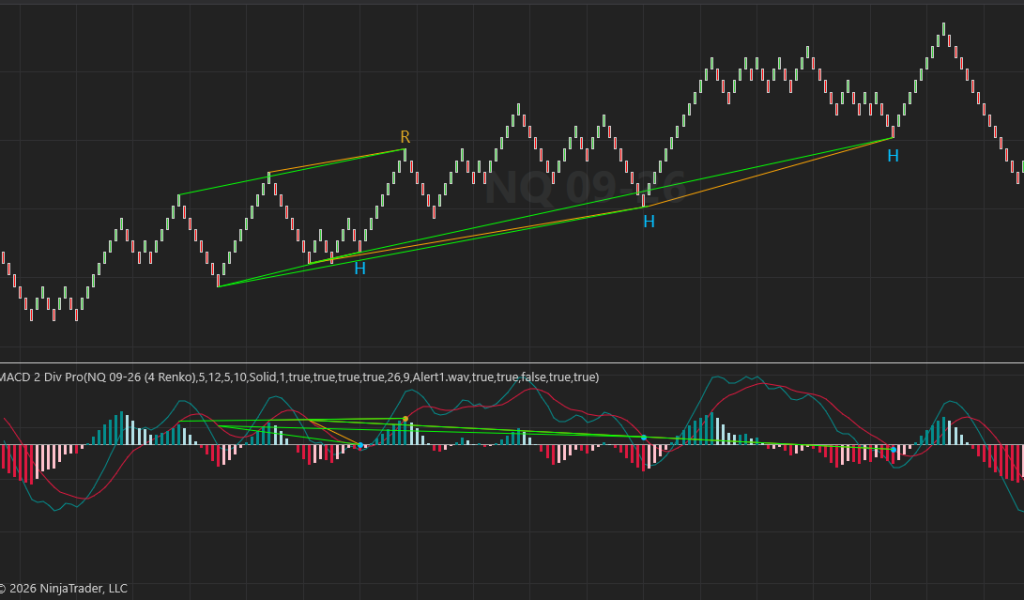
Task: Click the last cyan dot in the MACD panel
Action: tap(893, 450)
